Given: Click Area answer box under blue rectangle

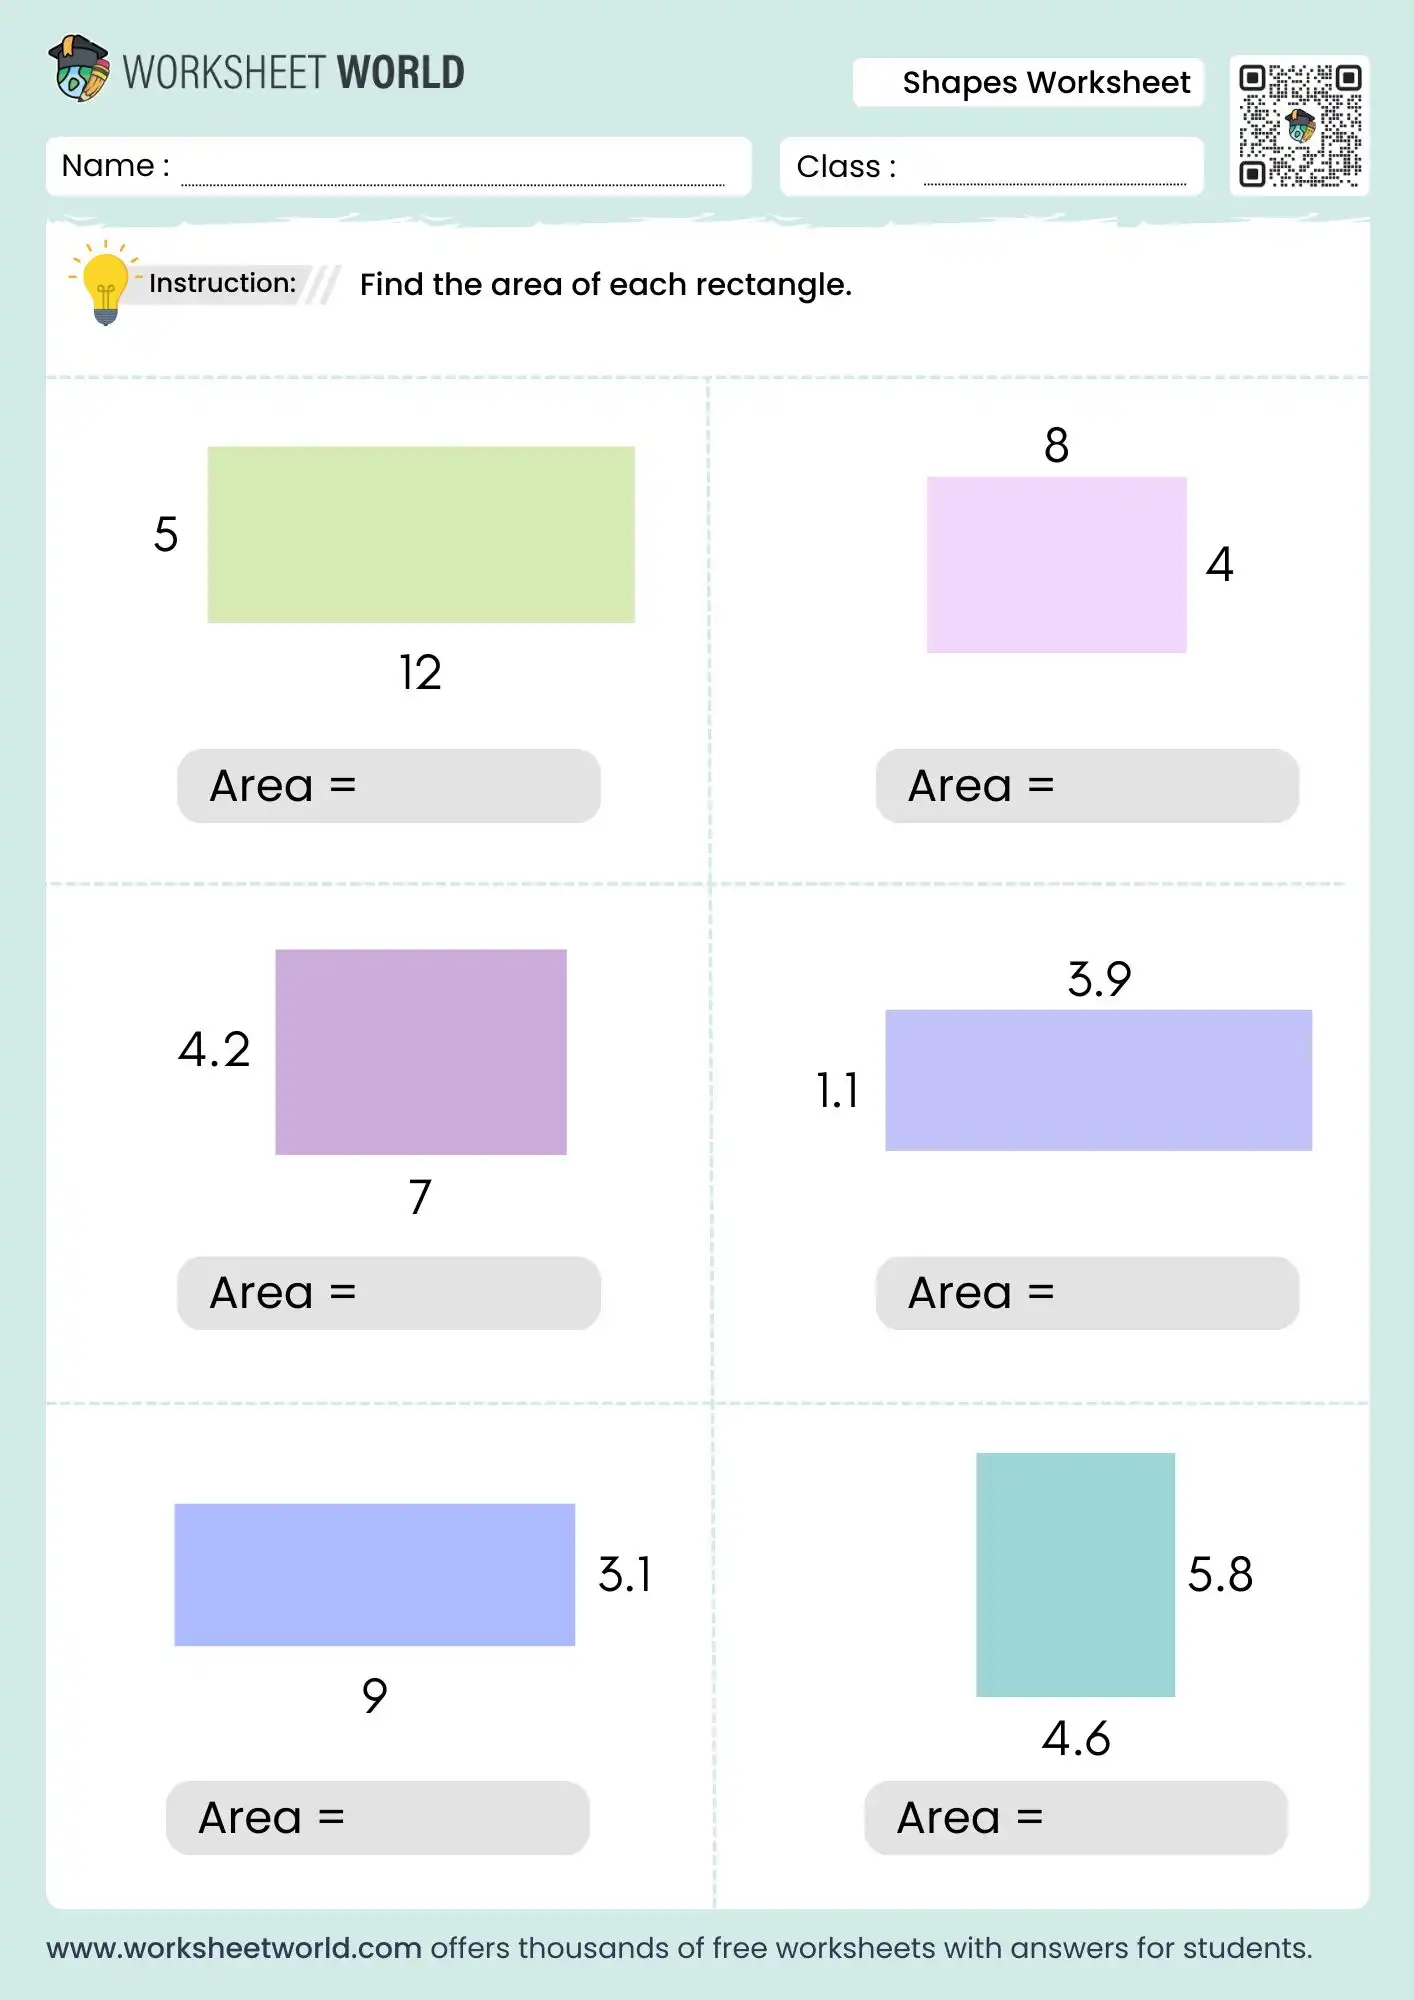Looking at the screenshot, I should click(378, 1818).
